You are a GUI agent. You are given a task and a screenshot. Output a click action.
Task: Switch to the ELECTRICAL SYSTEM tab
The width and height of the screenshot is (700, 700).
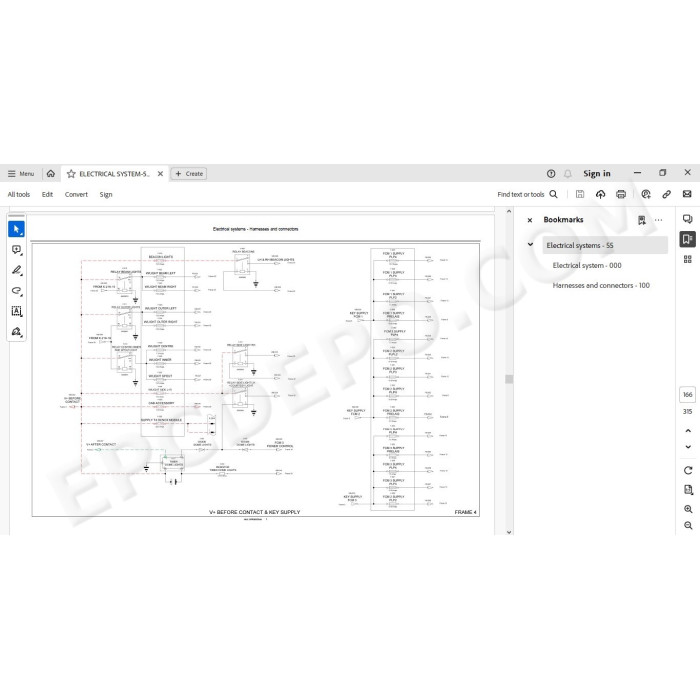(114, 174)
